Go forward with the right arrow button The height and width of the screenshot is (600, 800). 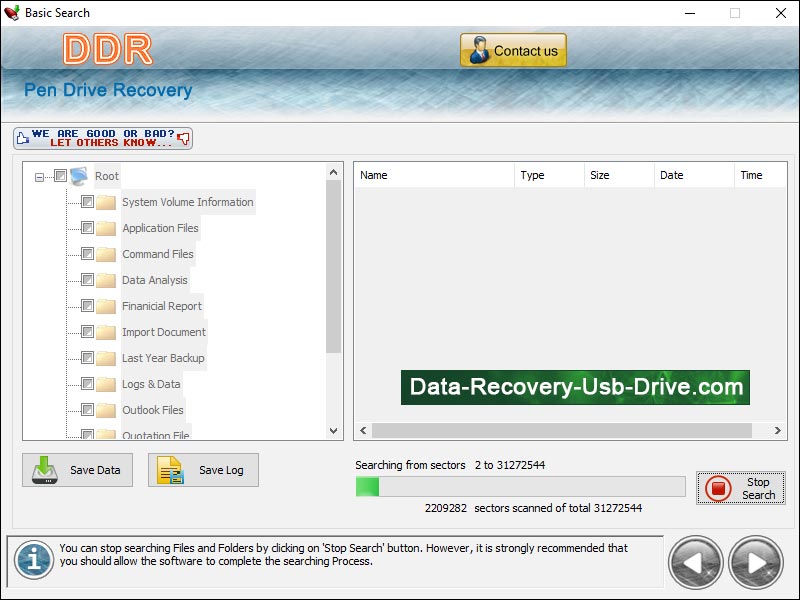756,563
